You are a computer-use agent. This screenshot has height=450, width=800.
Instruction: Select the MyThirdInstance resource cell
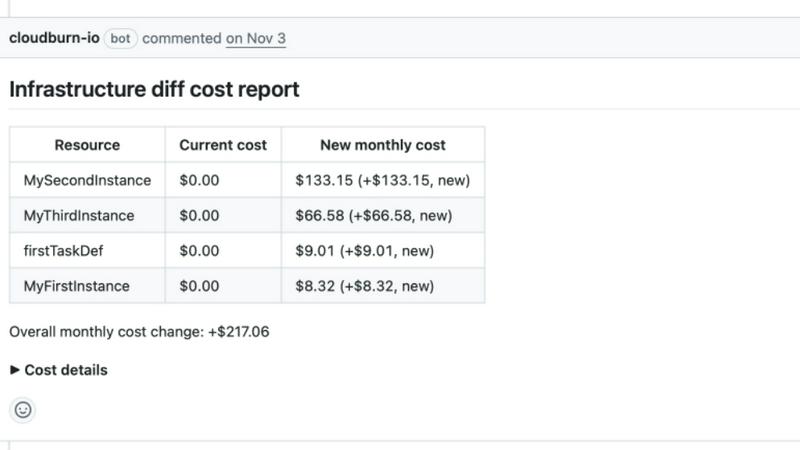[87, 215]
